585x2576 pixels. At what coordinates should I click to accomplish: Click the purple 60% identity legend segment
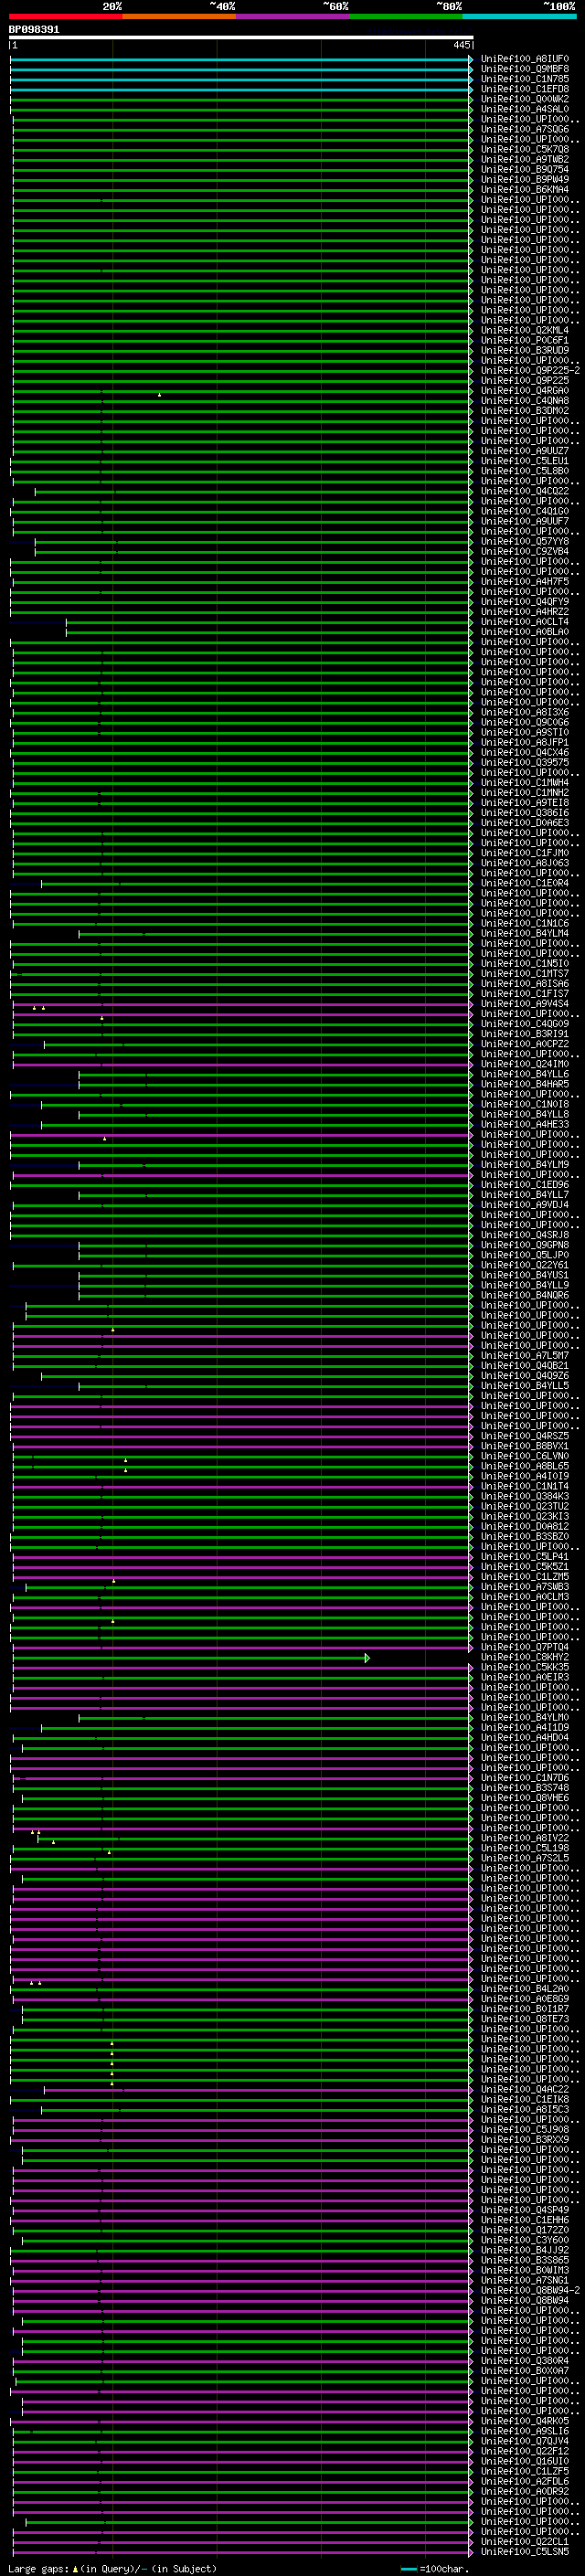tap(292, 16)
